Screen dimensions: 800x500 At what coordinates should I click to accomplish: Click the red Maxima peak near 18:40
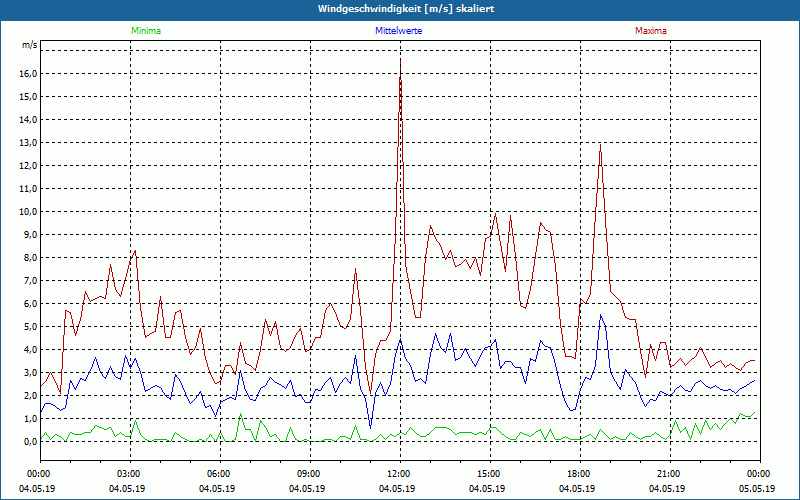tap(601, 145)
